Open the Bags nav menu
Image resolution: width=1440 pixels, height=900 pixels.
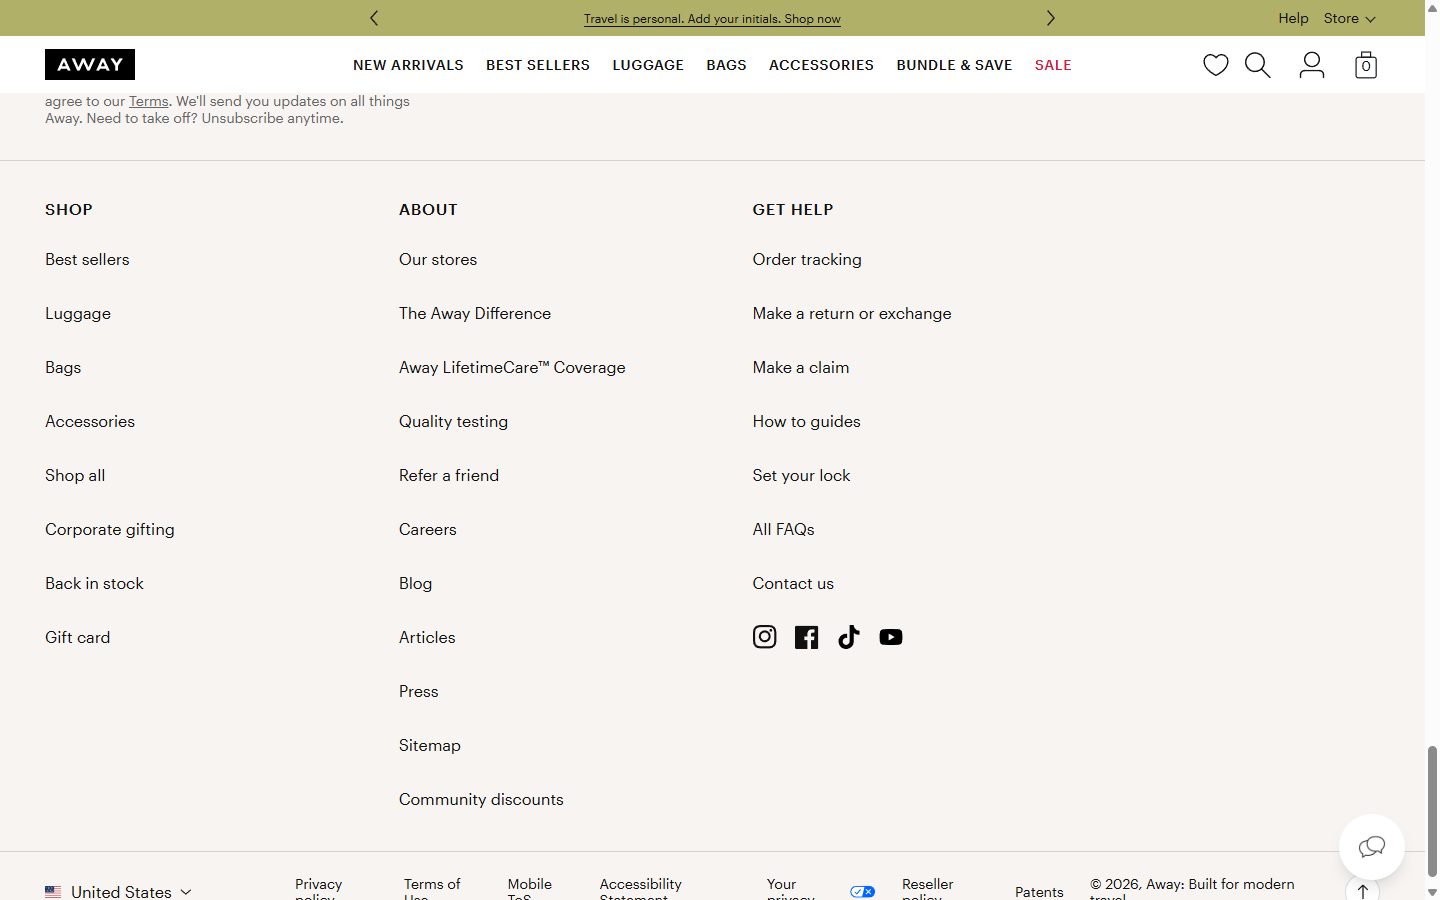pos(726,65)
